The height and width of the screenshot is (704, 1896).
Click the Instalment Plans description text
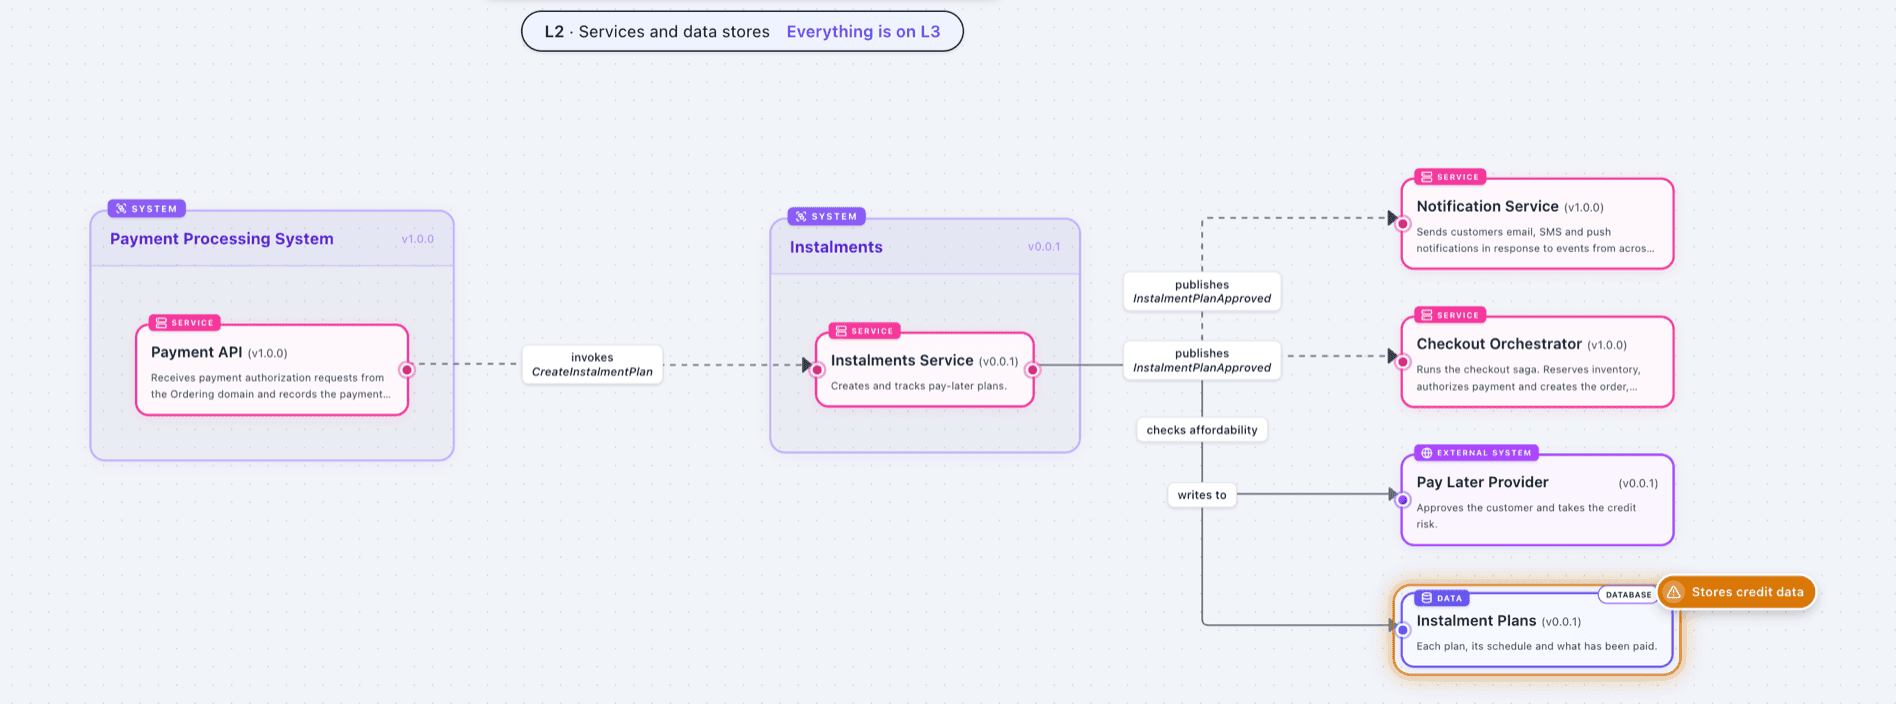[1536, 646]
